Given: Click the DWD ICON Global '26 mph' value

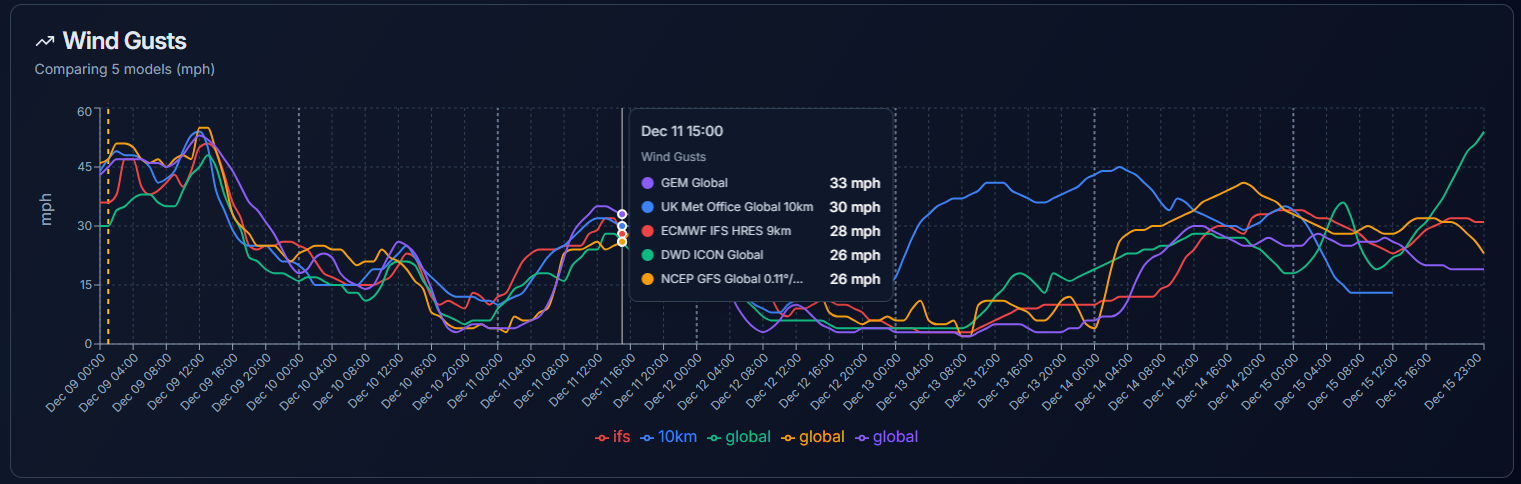Looking at the screenshot, I should (855, 255).
